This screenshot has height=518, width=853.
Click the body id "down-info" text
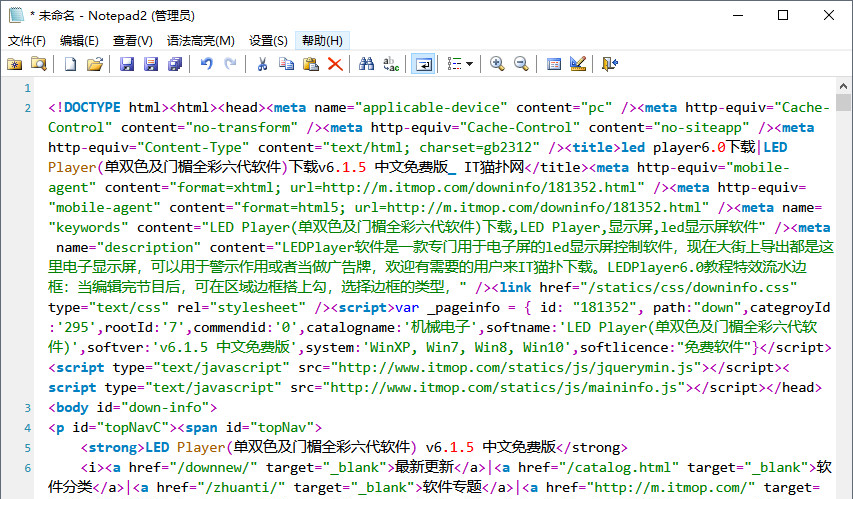165,408
